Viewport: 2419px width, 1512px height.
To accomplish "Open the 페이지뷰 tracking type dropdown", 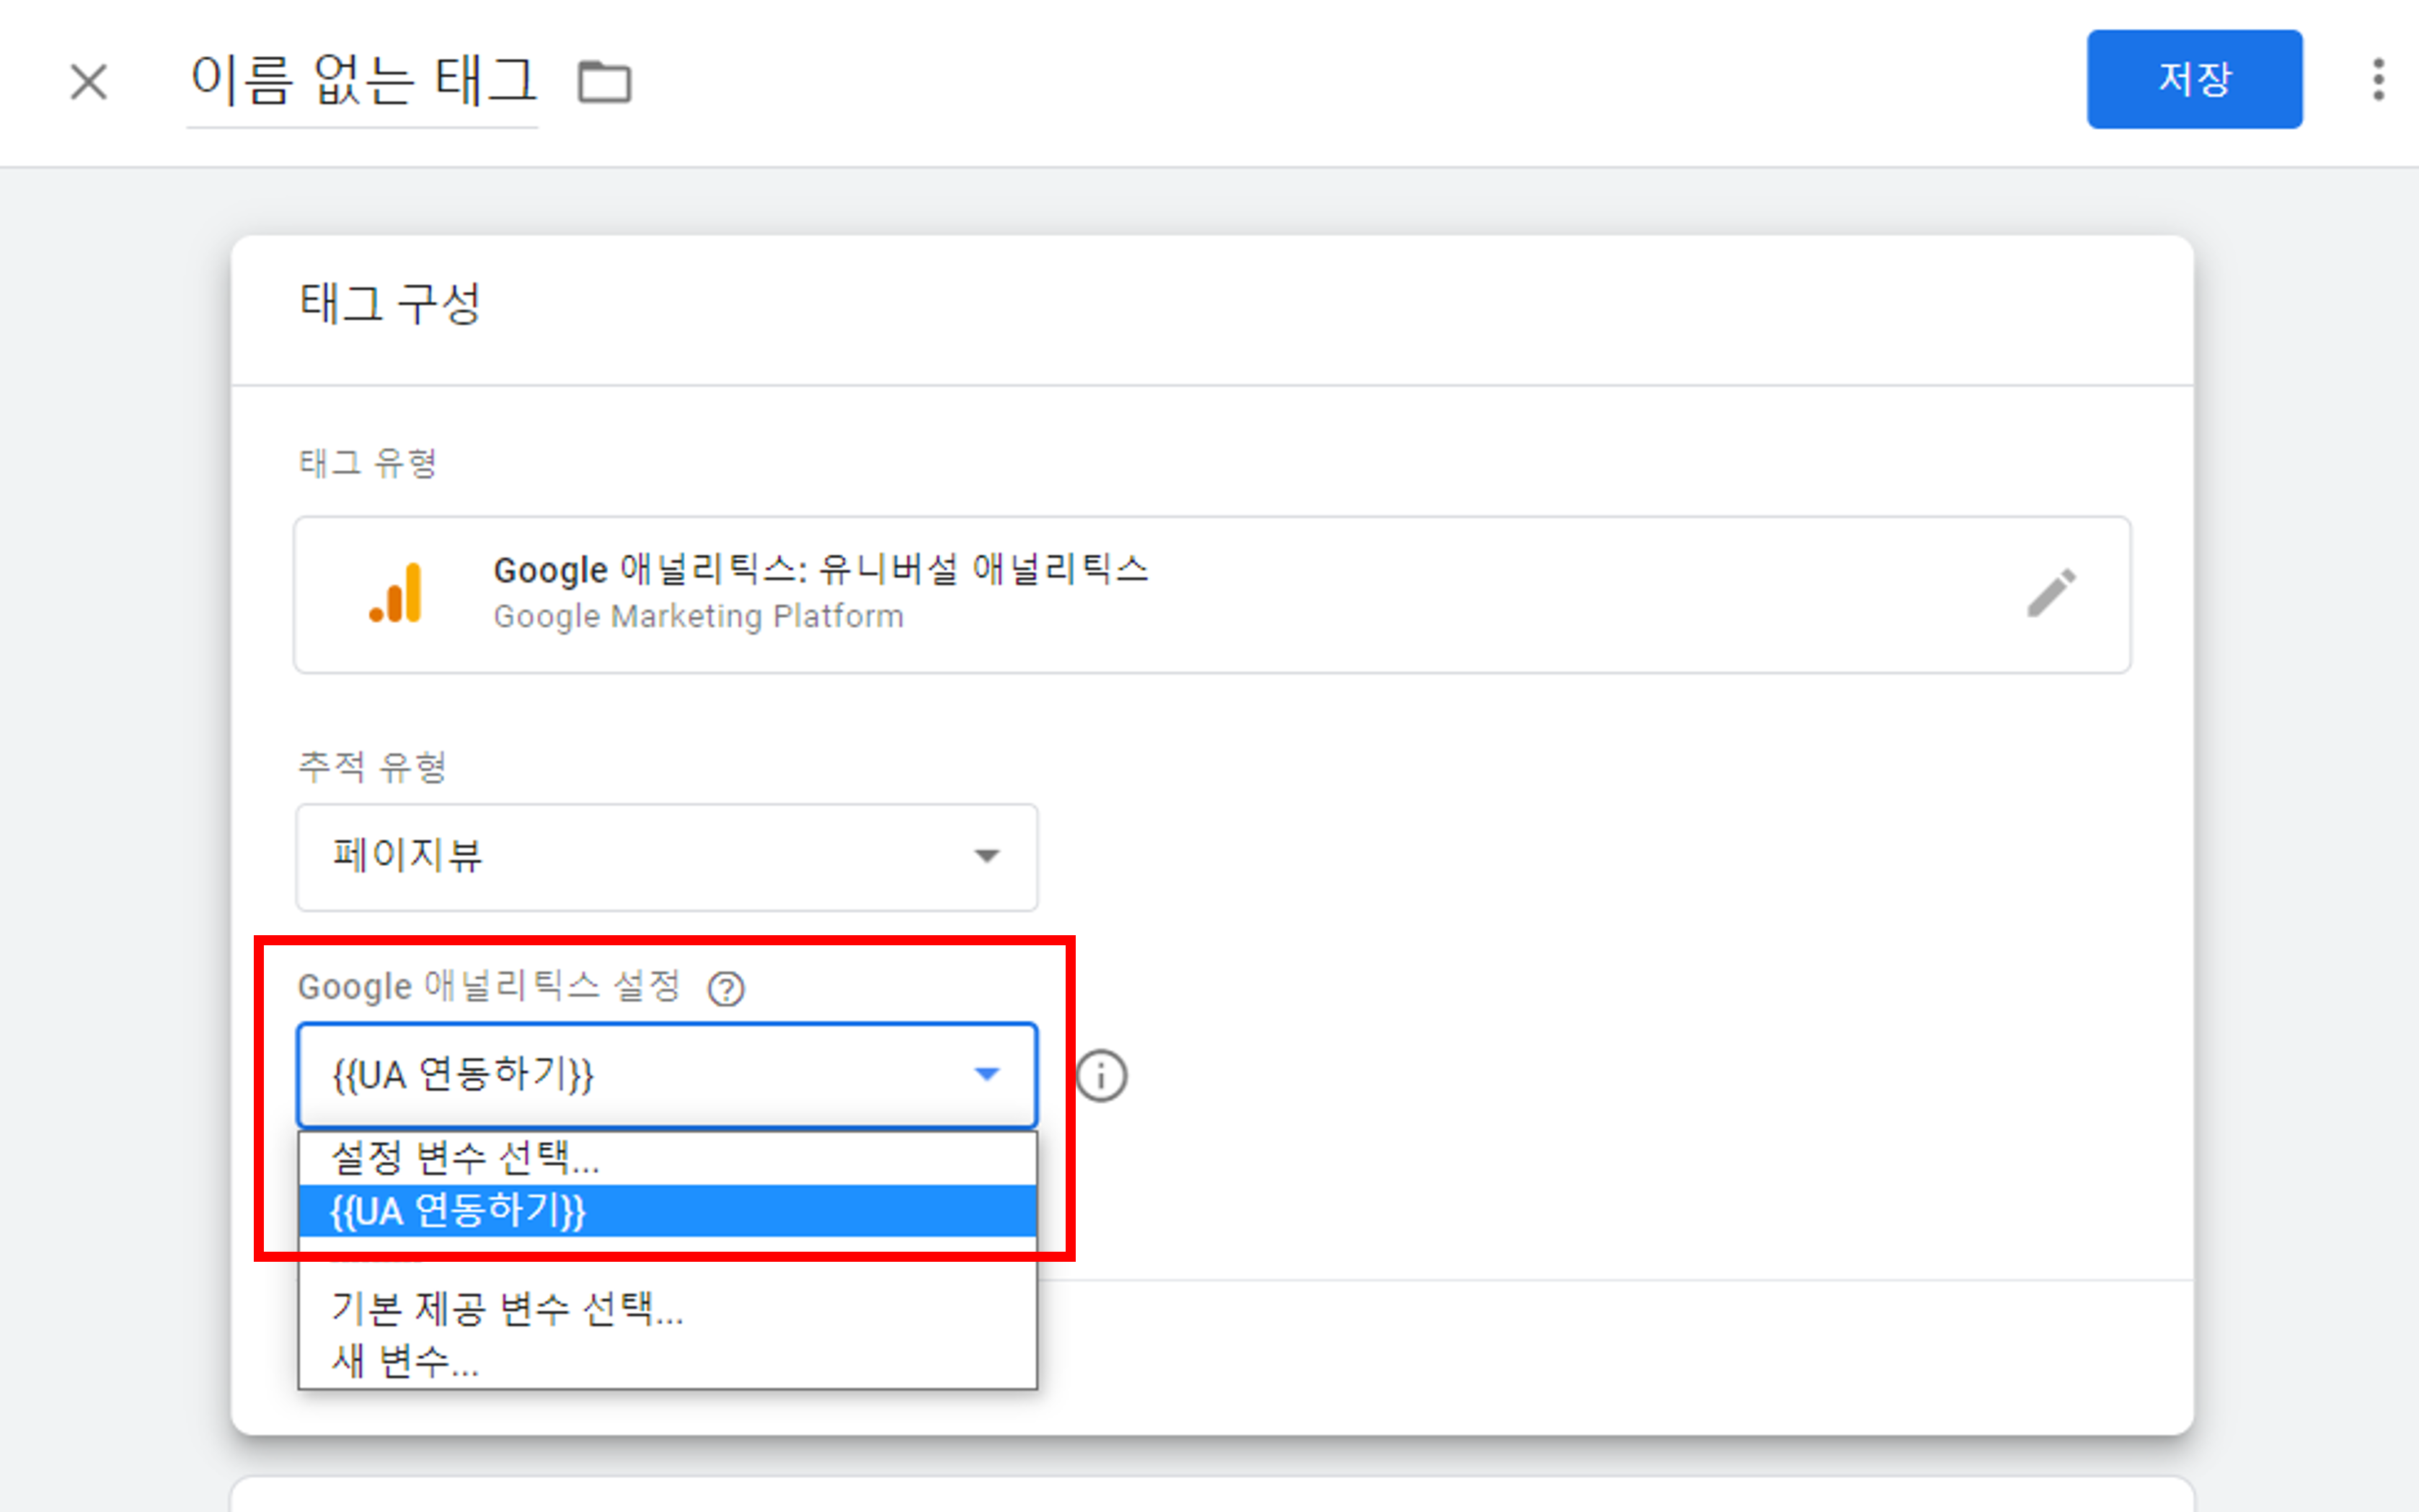I will (666, 857).
